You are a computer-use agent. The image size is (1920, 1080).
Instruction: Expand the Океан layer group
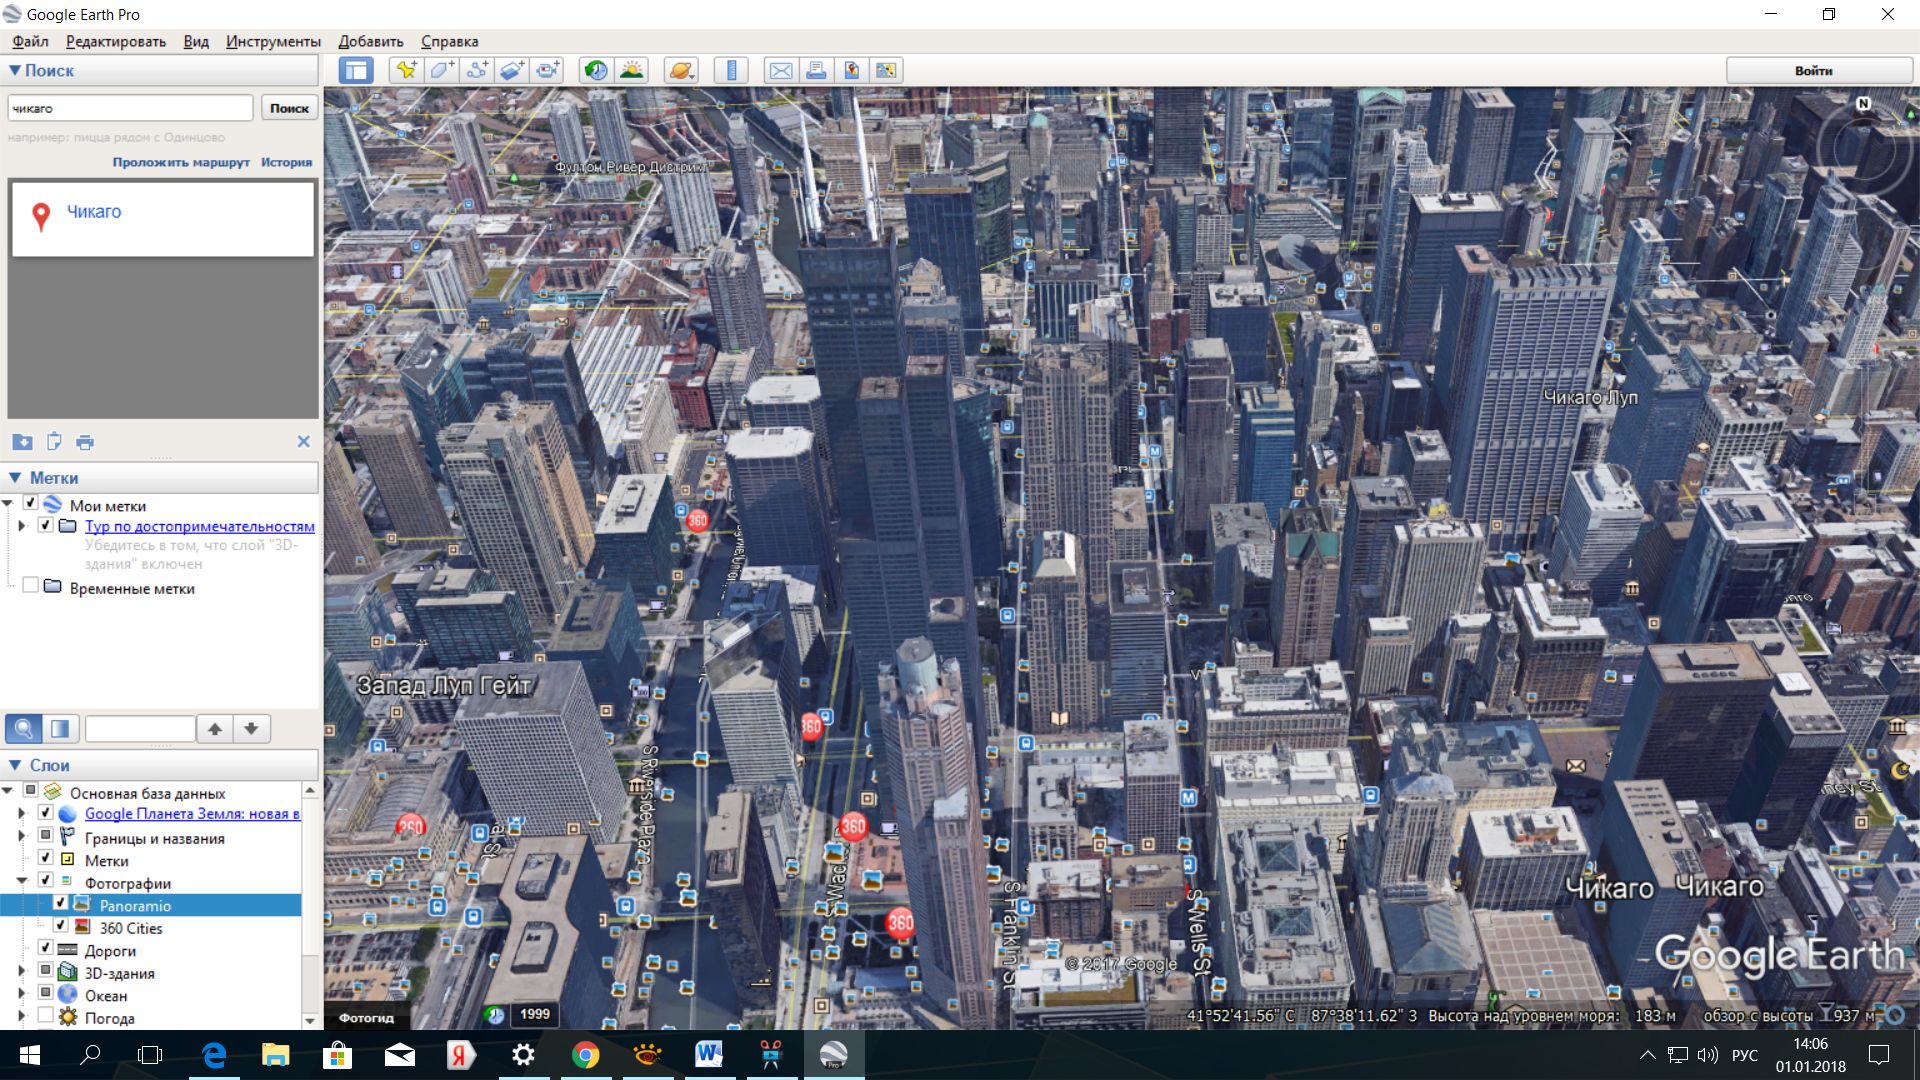click(x=22, y=994)
